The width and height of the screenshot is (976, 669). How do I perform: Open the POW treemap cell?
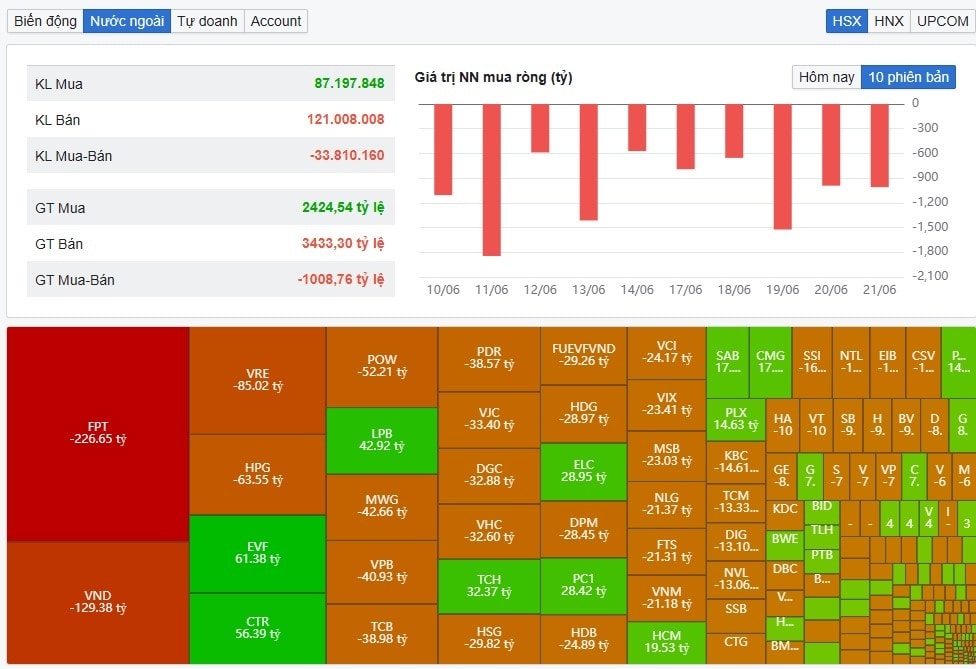(382, 367)
